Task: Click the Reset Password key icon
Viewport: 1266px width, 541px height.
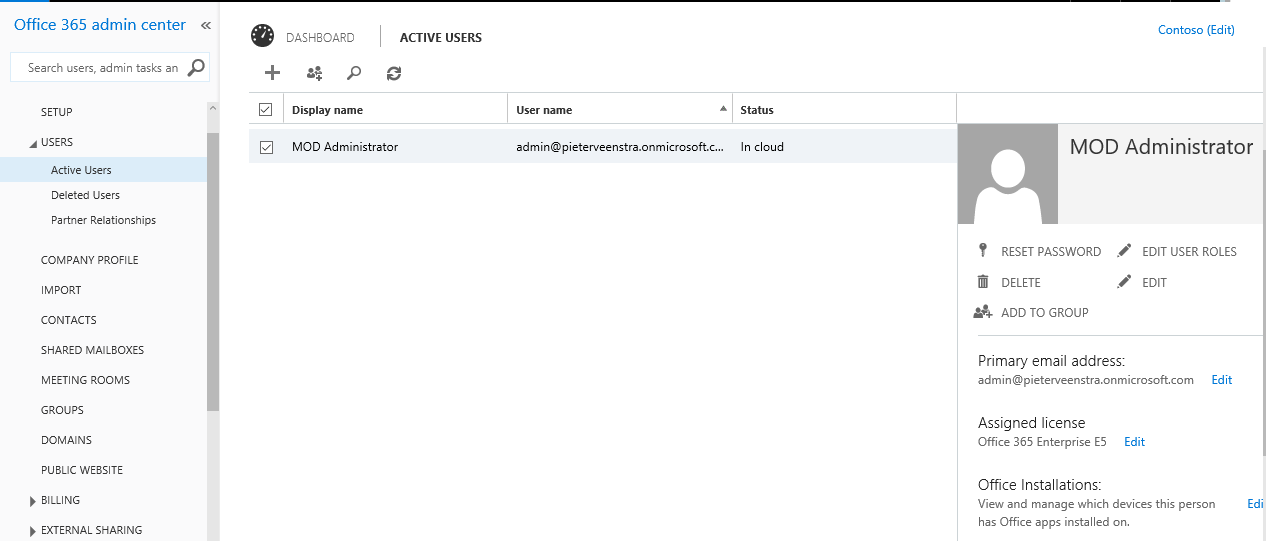Action: [983, 251]
